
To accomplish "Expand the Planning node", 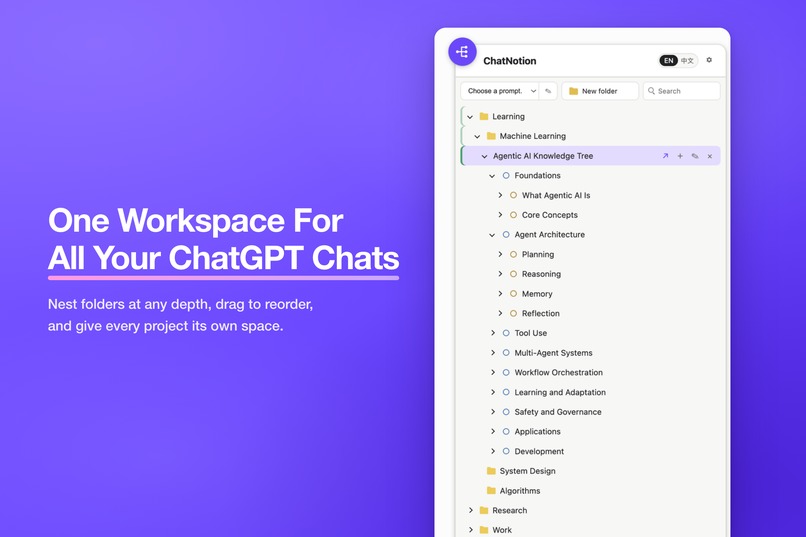I will (x=500, y=254).
